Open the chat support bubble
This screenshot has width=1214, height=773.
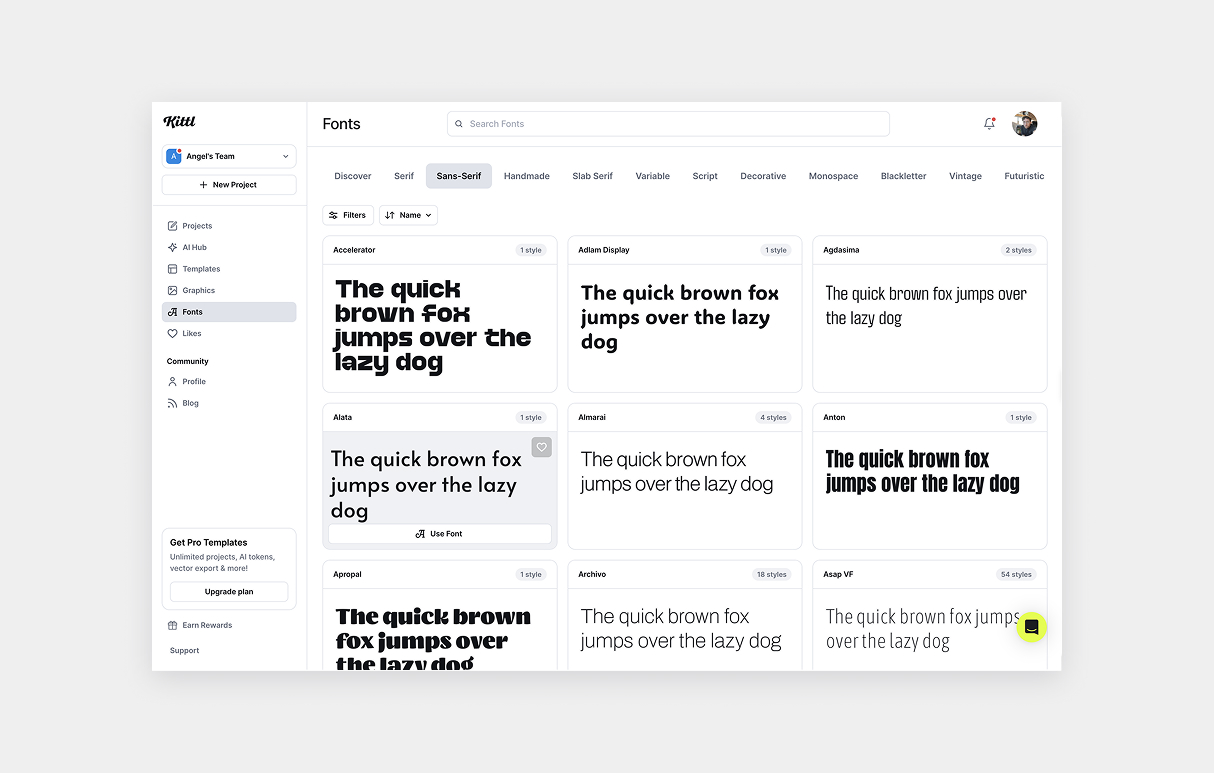pyautogui.click(x=1032, y=627)
